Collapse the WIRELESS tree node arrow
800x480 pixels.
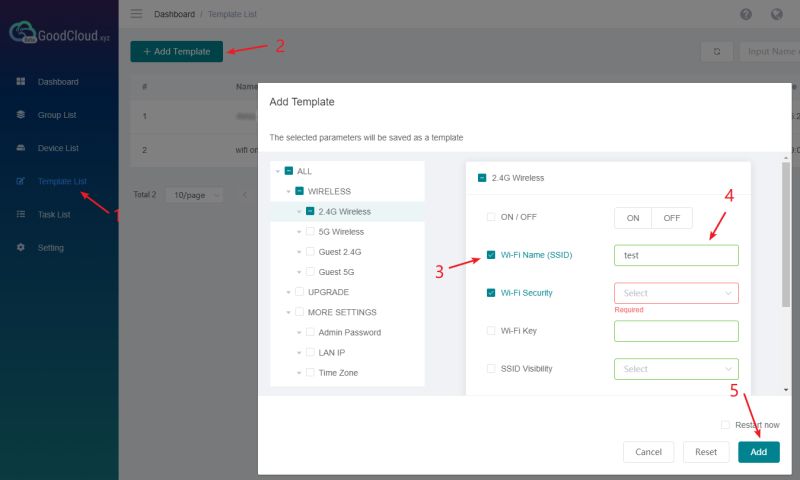pyautogui.click(x=288, y=191)
